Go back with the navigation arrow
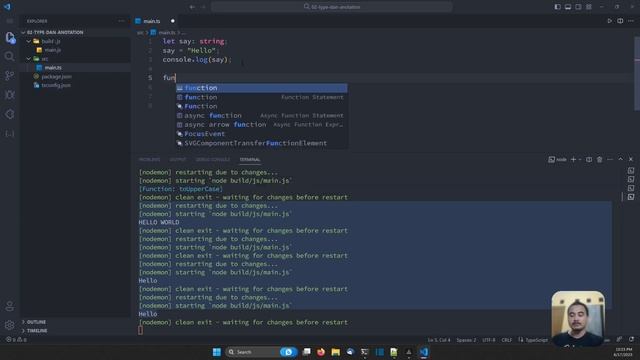The width and height of the screenshot is (640, 360). click(192, 7)
